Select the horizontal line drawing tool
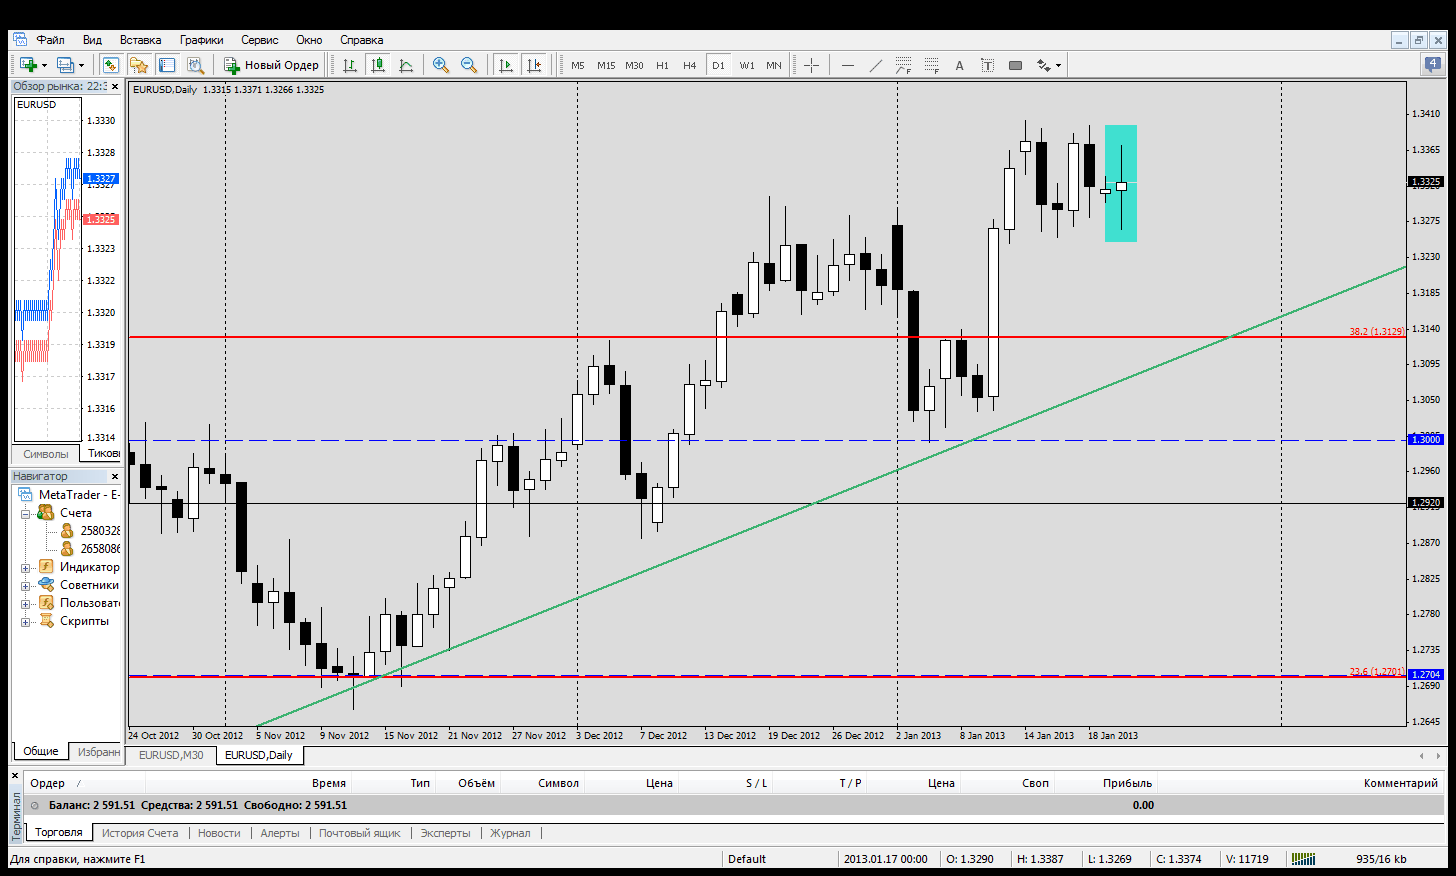This screenshot has height=876, width=1456. coord(848,65)
